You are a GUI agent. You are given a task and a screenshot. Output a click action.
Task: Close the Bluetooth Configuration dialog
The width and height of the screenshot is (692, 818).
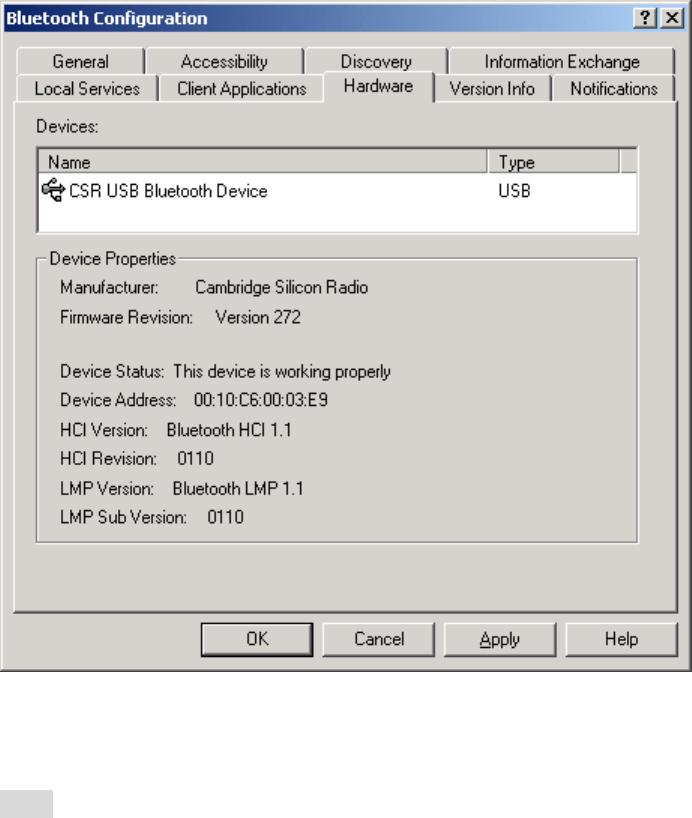(x=672, y=18)
